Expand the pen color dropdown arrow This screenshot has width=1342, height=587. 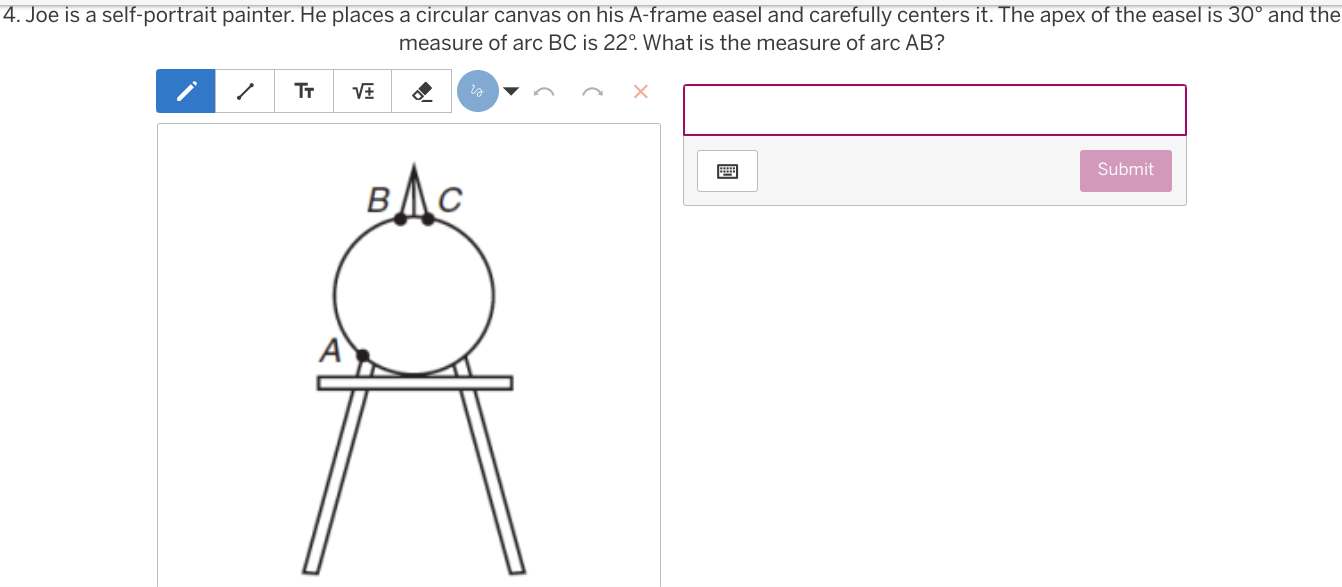511,92
